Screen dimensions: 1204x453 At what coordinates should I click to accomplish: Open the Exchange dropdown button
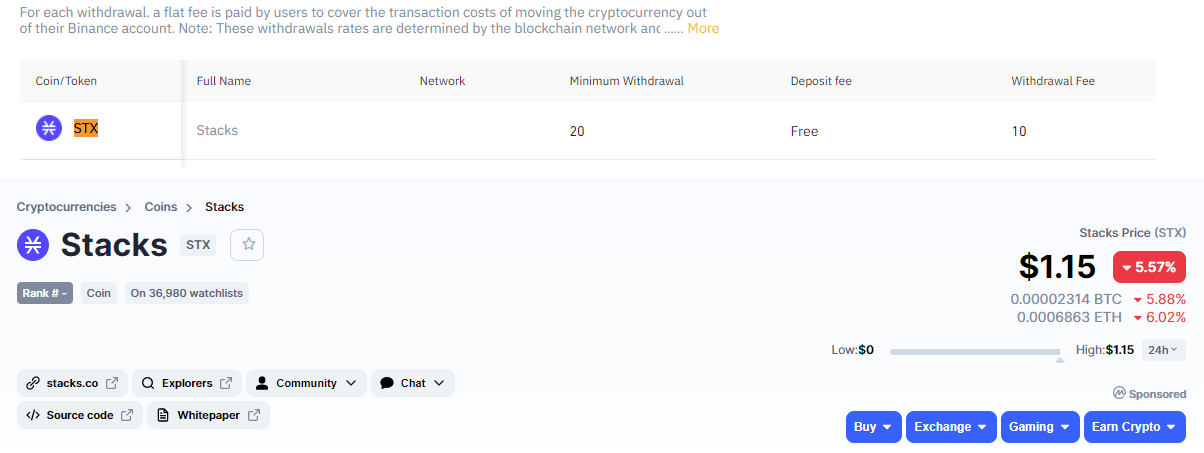pyautogui.click(x=951, y=427)
